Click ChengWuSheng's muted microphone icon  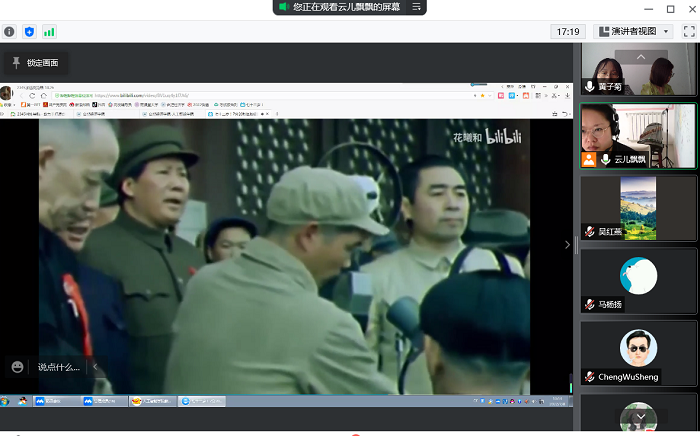[590, 377]
